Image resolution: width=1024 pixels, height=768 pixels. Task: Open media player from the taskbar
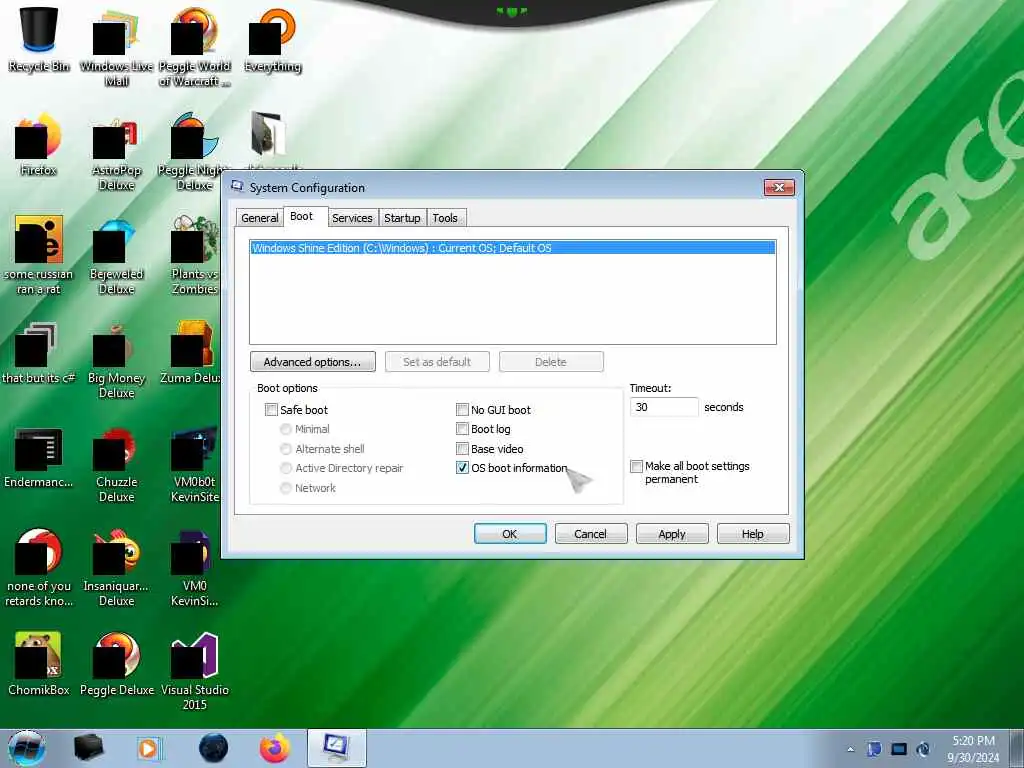point(149,748)
